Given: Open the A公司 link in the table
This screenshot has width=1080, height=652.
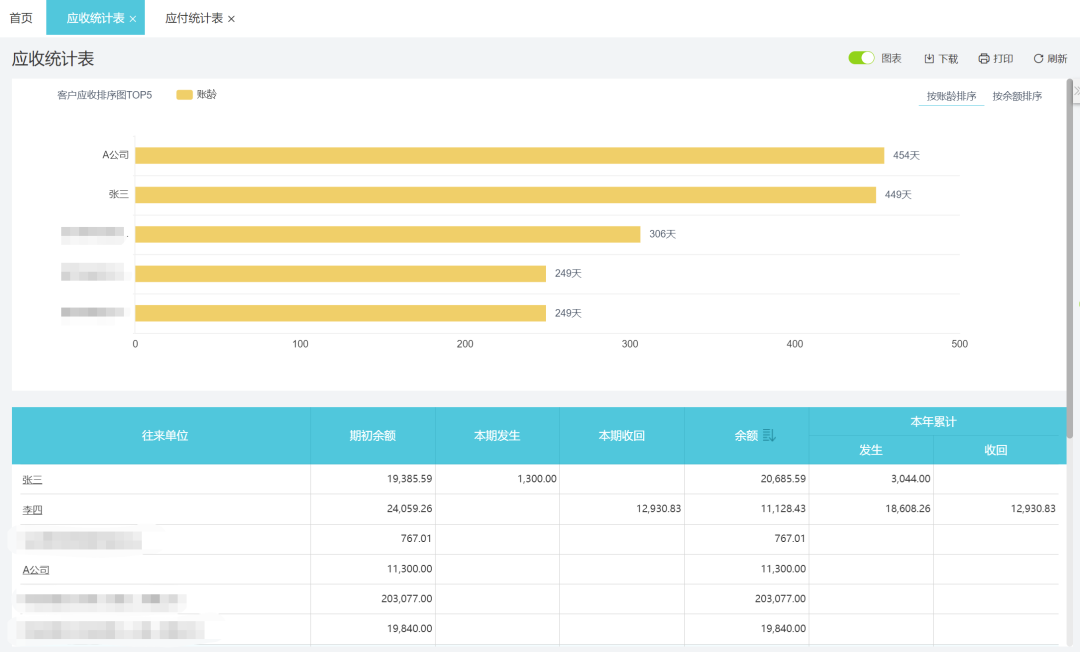Looking at the screenshot, I should (36, 570).
